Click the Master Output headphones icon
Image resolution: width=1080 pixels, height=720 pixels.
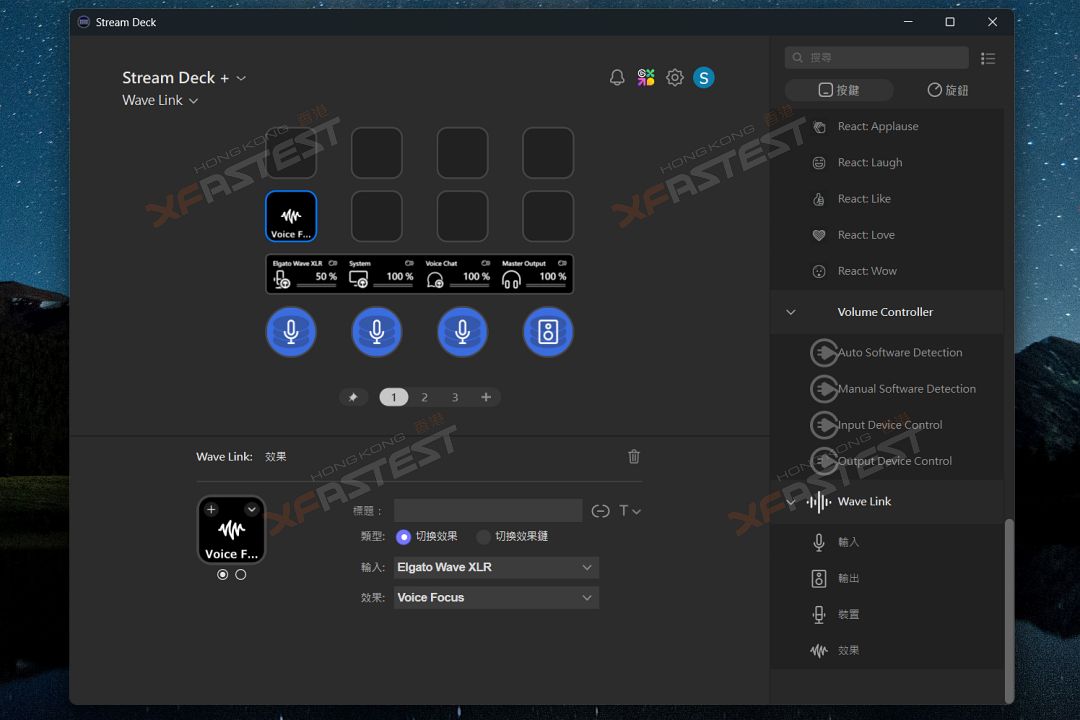(x=511, y=279)
